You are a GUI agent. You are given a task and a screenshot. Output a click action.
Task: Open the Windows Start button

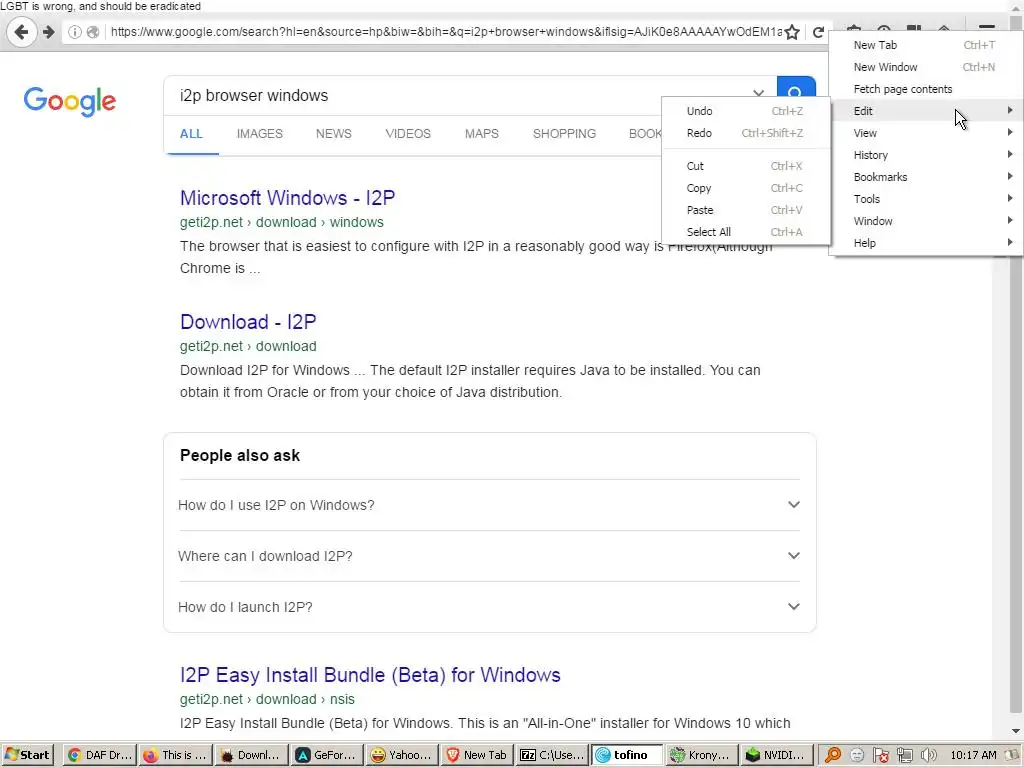(27, 755)
